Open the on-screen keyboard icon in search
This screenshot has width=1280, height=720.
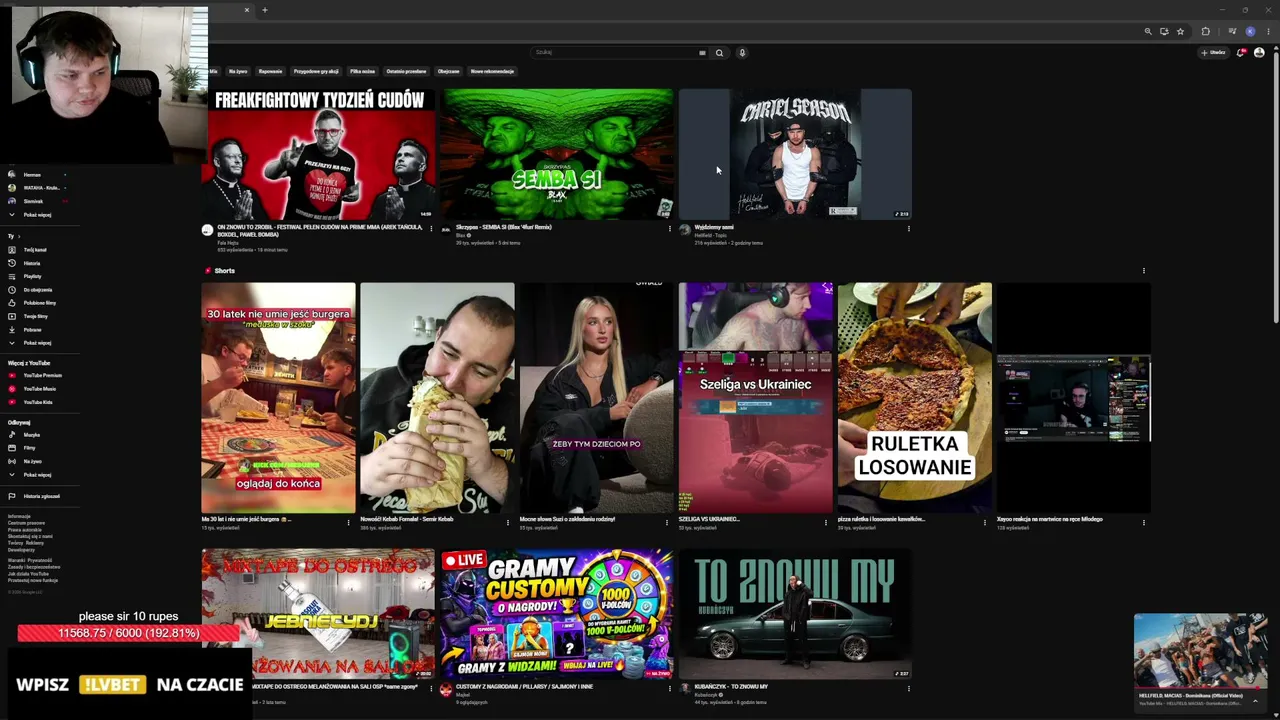(x=702, y=53)
